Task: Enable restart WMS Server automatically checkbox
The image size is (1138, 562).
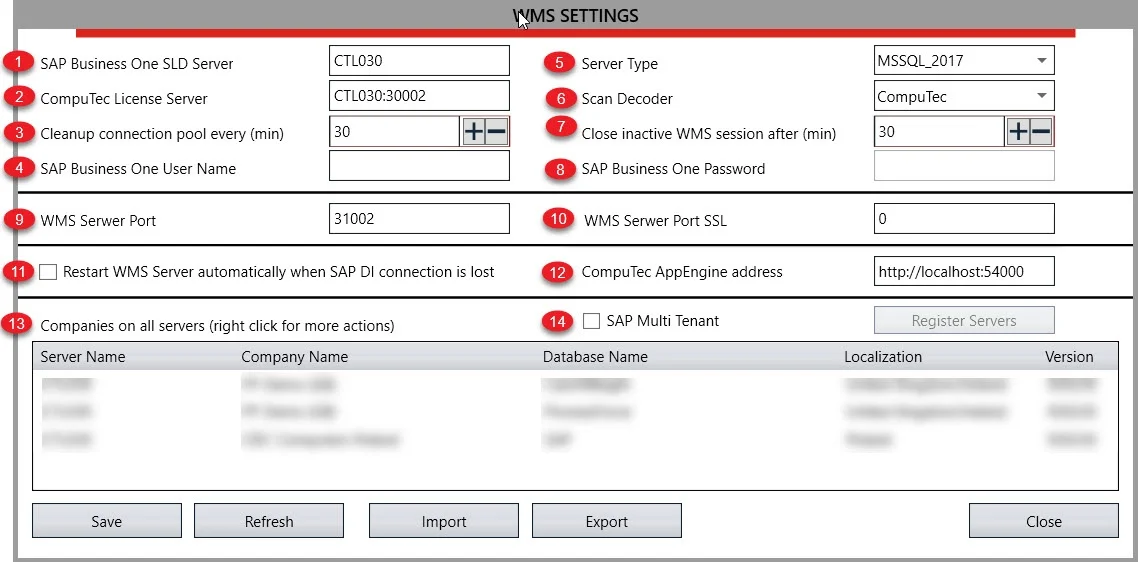Action: click(48, 272)
